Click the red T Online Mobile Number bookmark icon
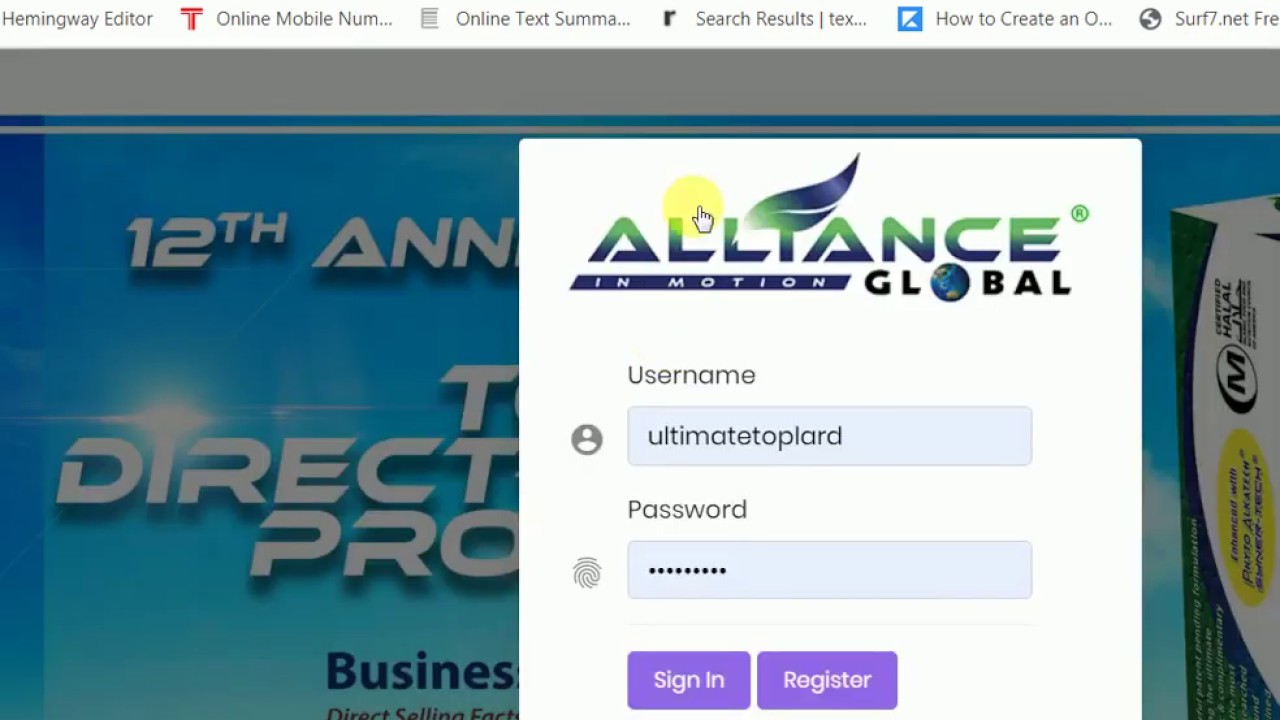This screenshot has height=720, width=1280. tap(191, 19)
